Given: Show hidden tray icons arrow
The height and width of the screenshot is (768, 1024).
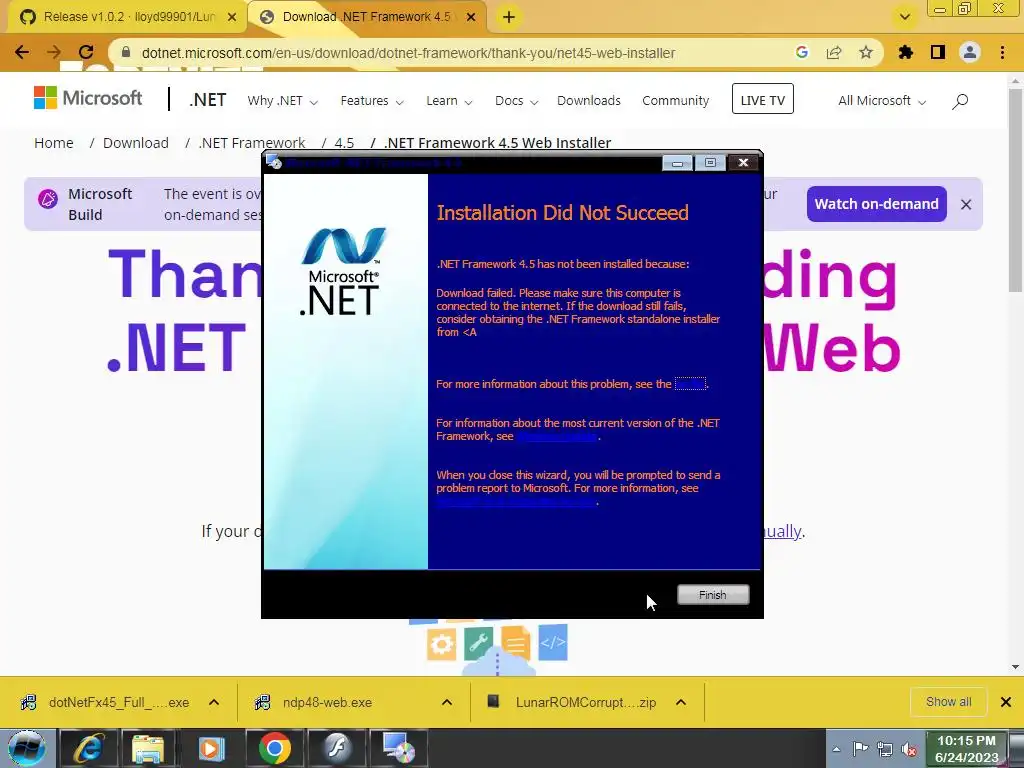Looking at the screenshot, I should tap(837, 749).
